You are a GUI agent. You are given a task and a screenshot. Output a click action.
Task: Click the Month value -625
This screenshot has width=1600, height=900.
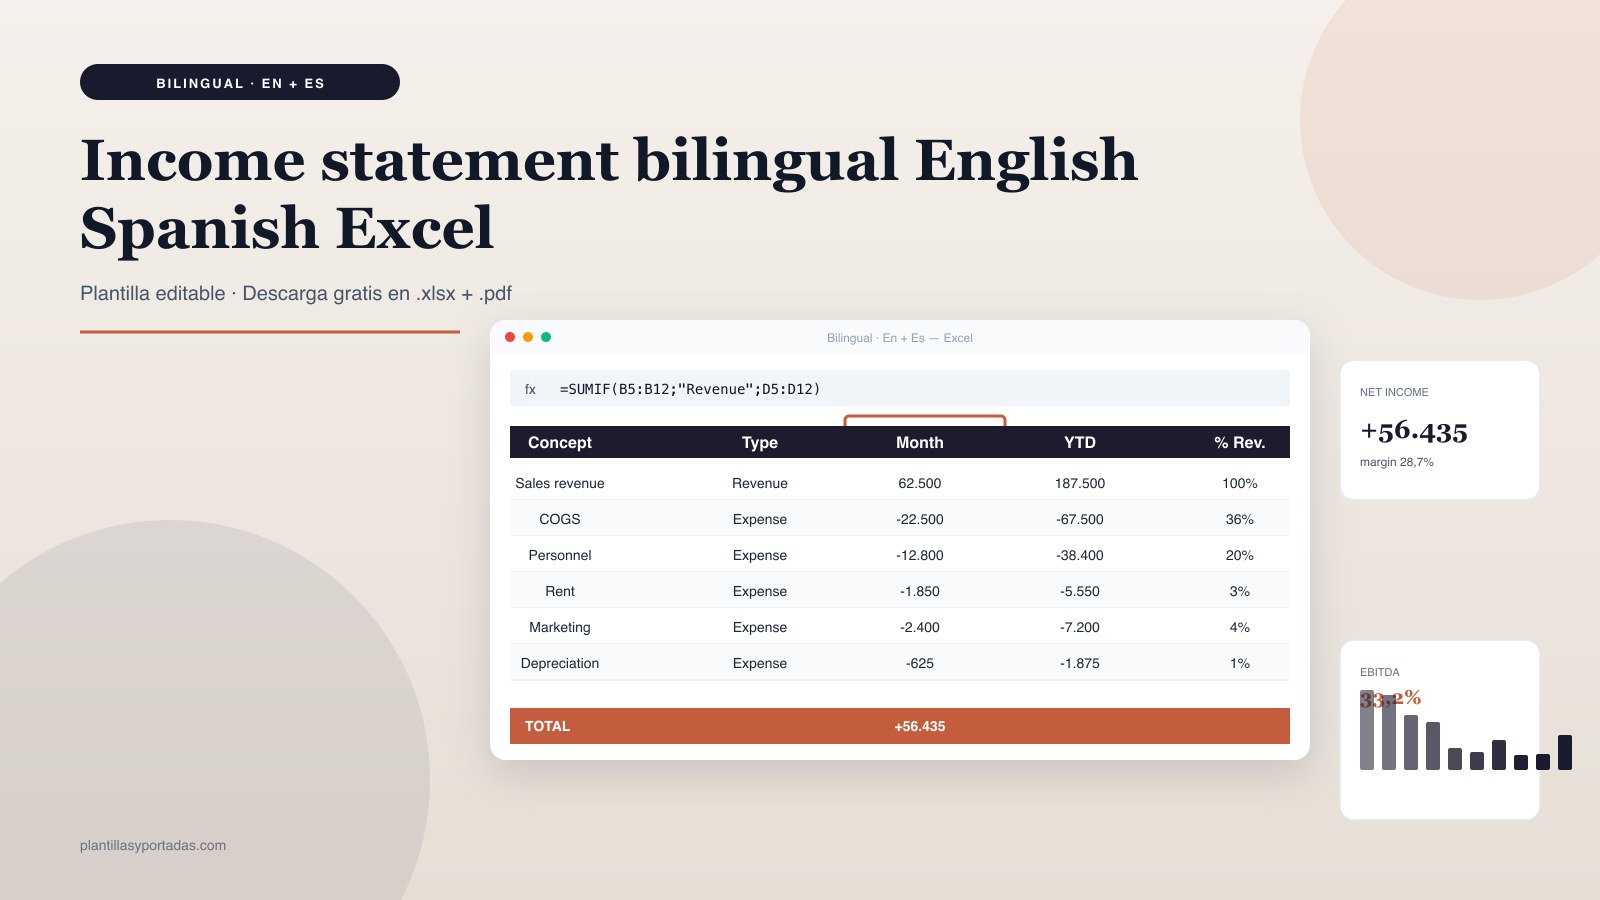pyautogui.click(x=920, y=663)
